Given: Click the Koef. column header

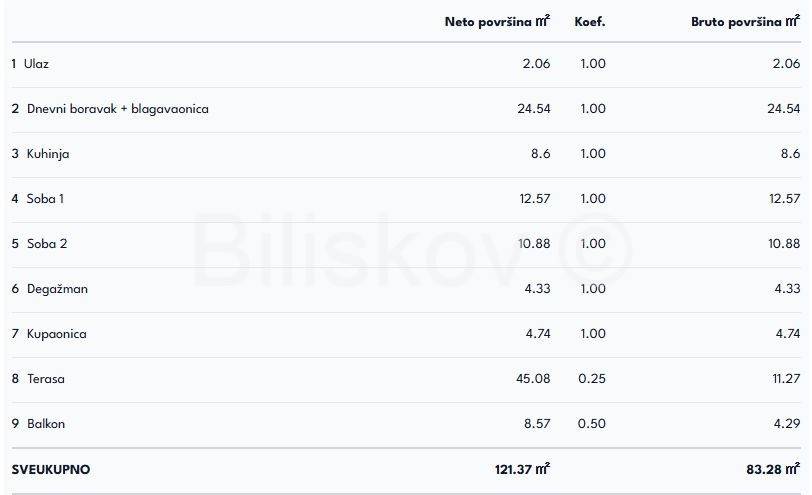Looking at the screenshot, I should [590, 21].
